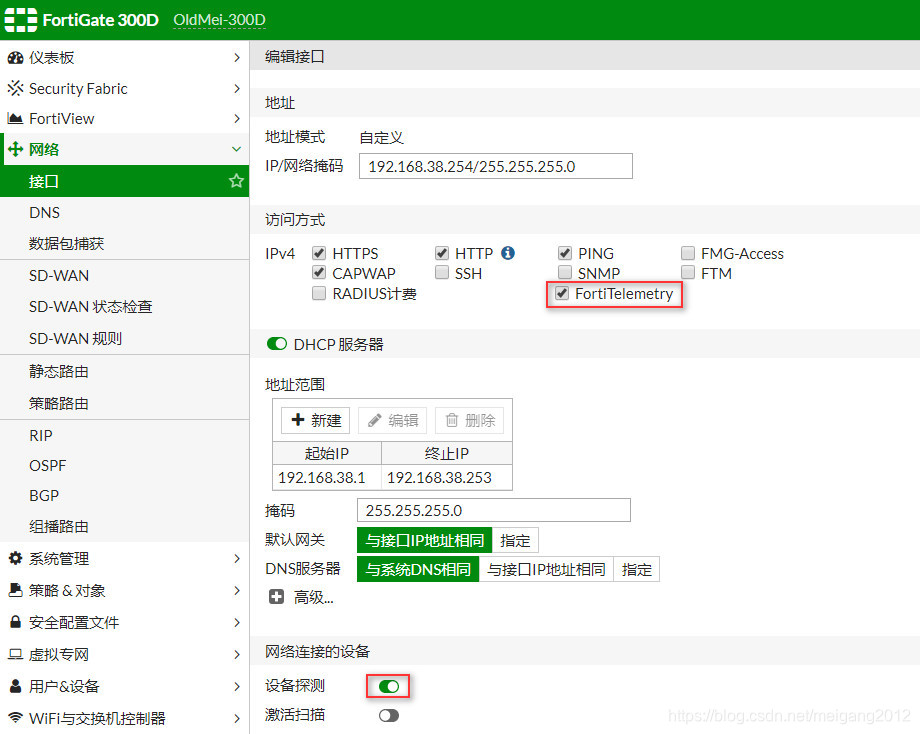Viewport: 920px width, 734px height.
Task: Expand the FortiView chevron
Action: (236, 119)
